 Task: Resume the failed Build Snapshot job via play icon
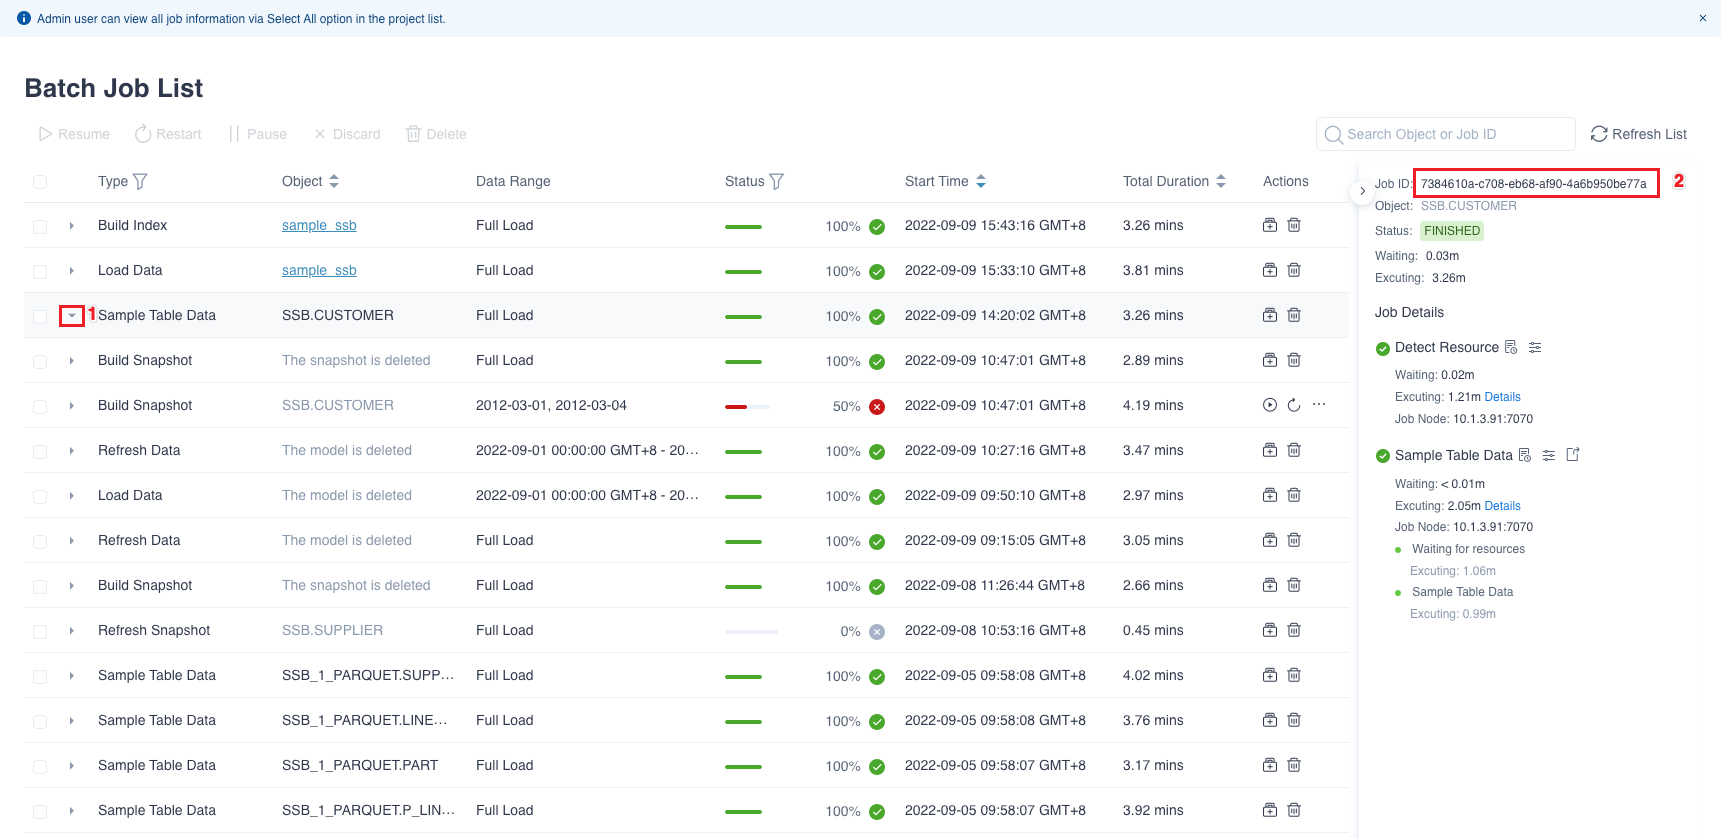click(x=1270, y=405)
